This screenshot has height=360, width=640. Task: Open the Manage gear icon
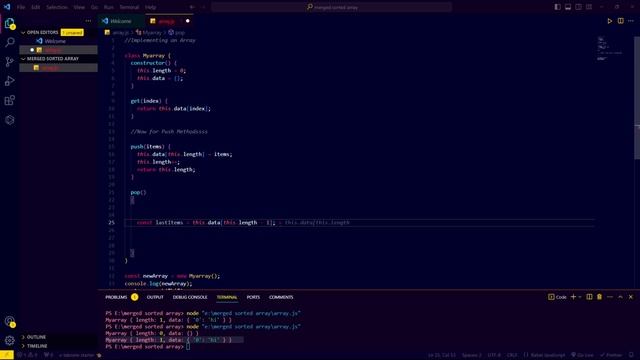click(9, 340)
